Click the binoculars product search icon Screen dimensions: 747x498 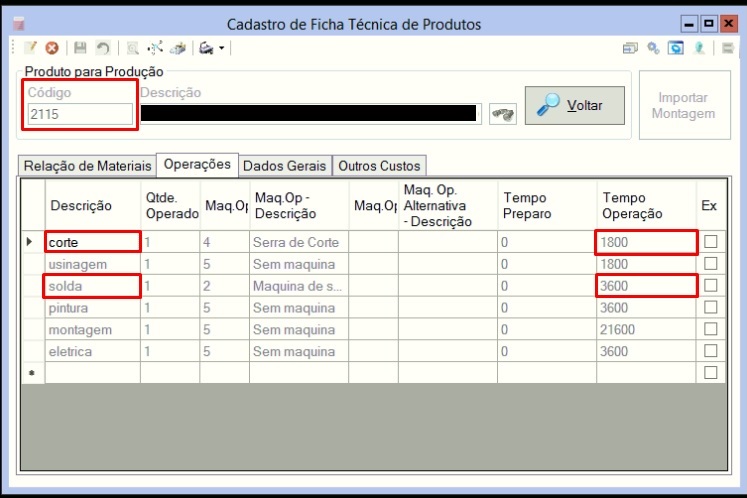point(503,114)
